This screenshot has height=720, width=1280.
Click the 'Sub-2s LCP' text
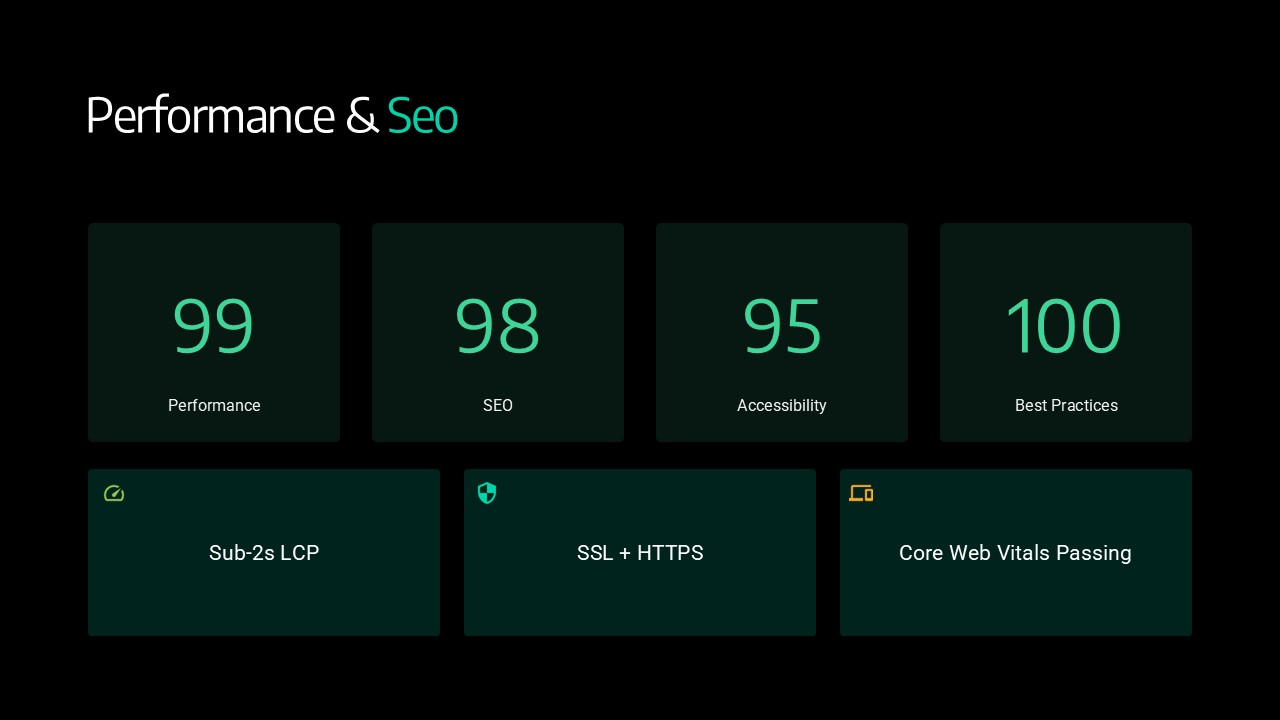tap(264, 553)
